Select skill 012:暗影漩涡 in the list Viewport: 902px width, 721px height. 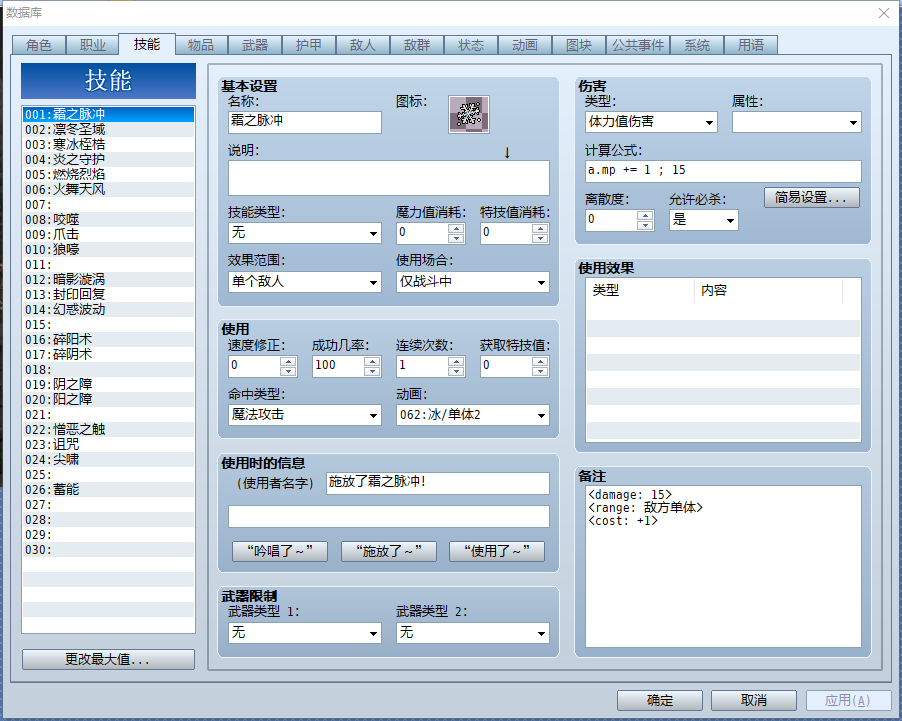coord(108,279)
